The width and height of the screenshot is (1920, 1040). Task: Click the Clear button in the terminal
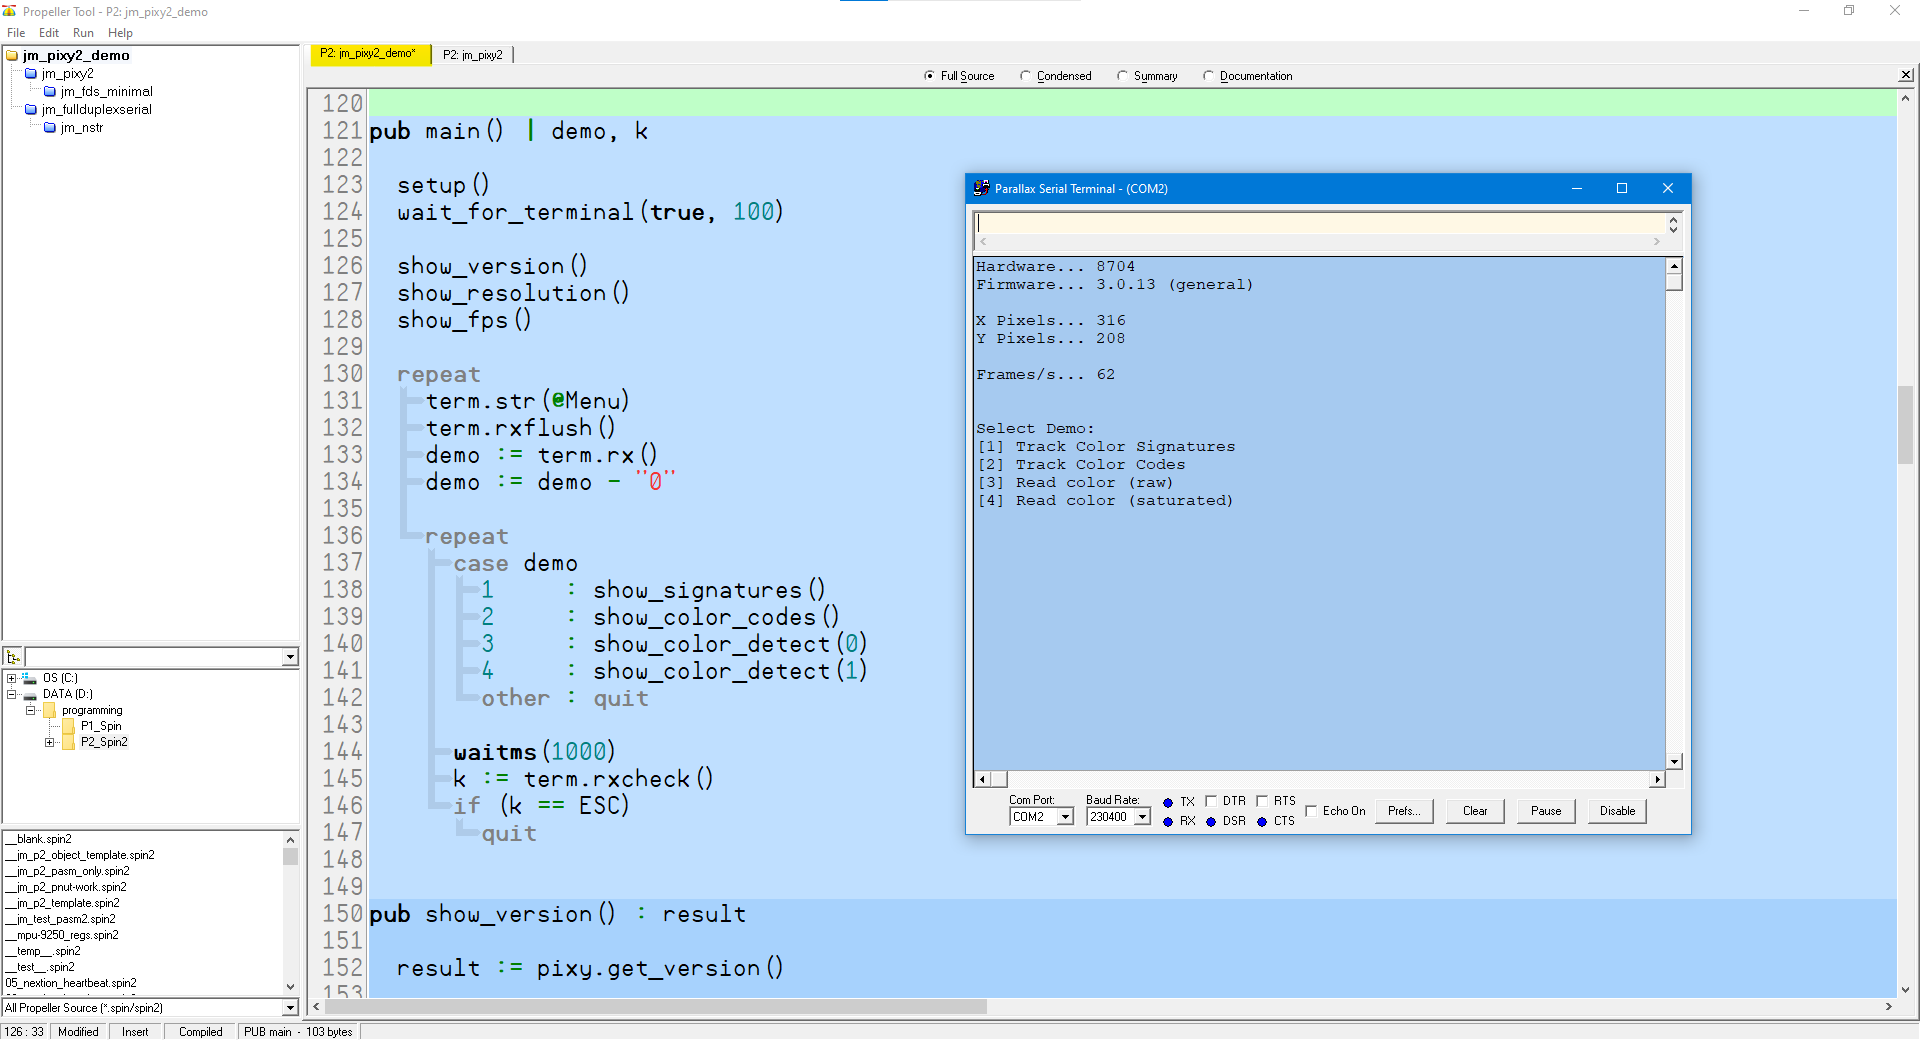[1474, 811]
